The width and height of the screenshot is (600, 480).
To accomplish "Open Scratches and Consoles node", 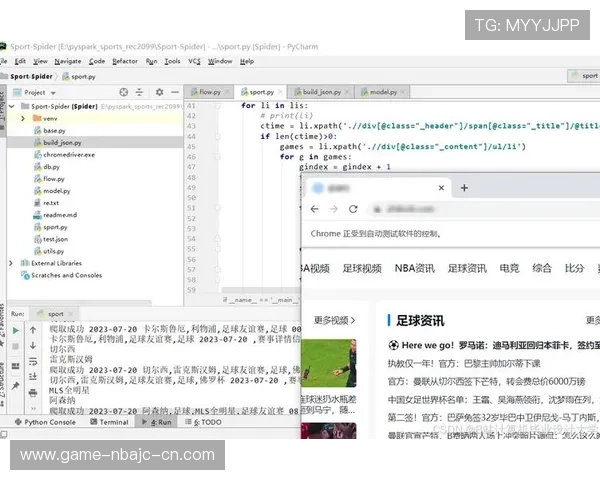I will click(62, 275).
